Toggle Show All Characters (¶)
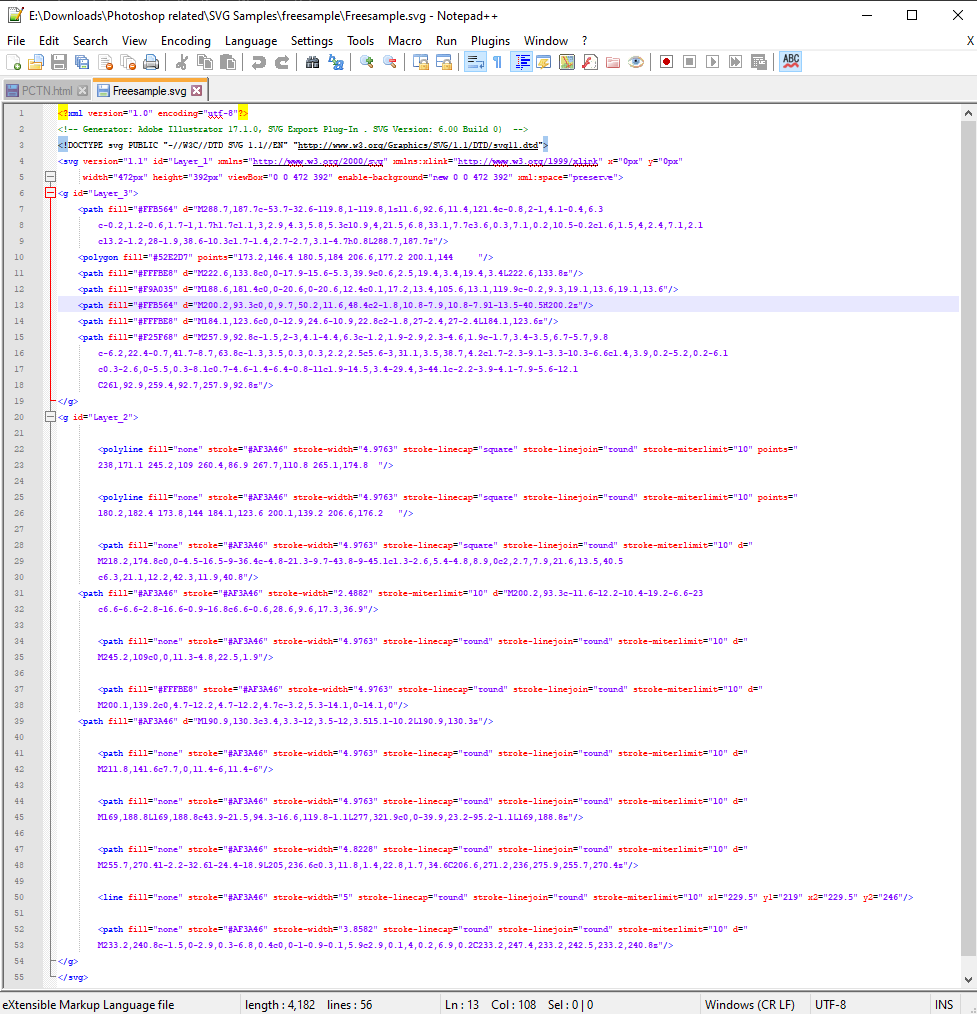This screenshot has width=977, height=1014. click(x=496, y=62)
